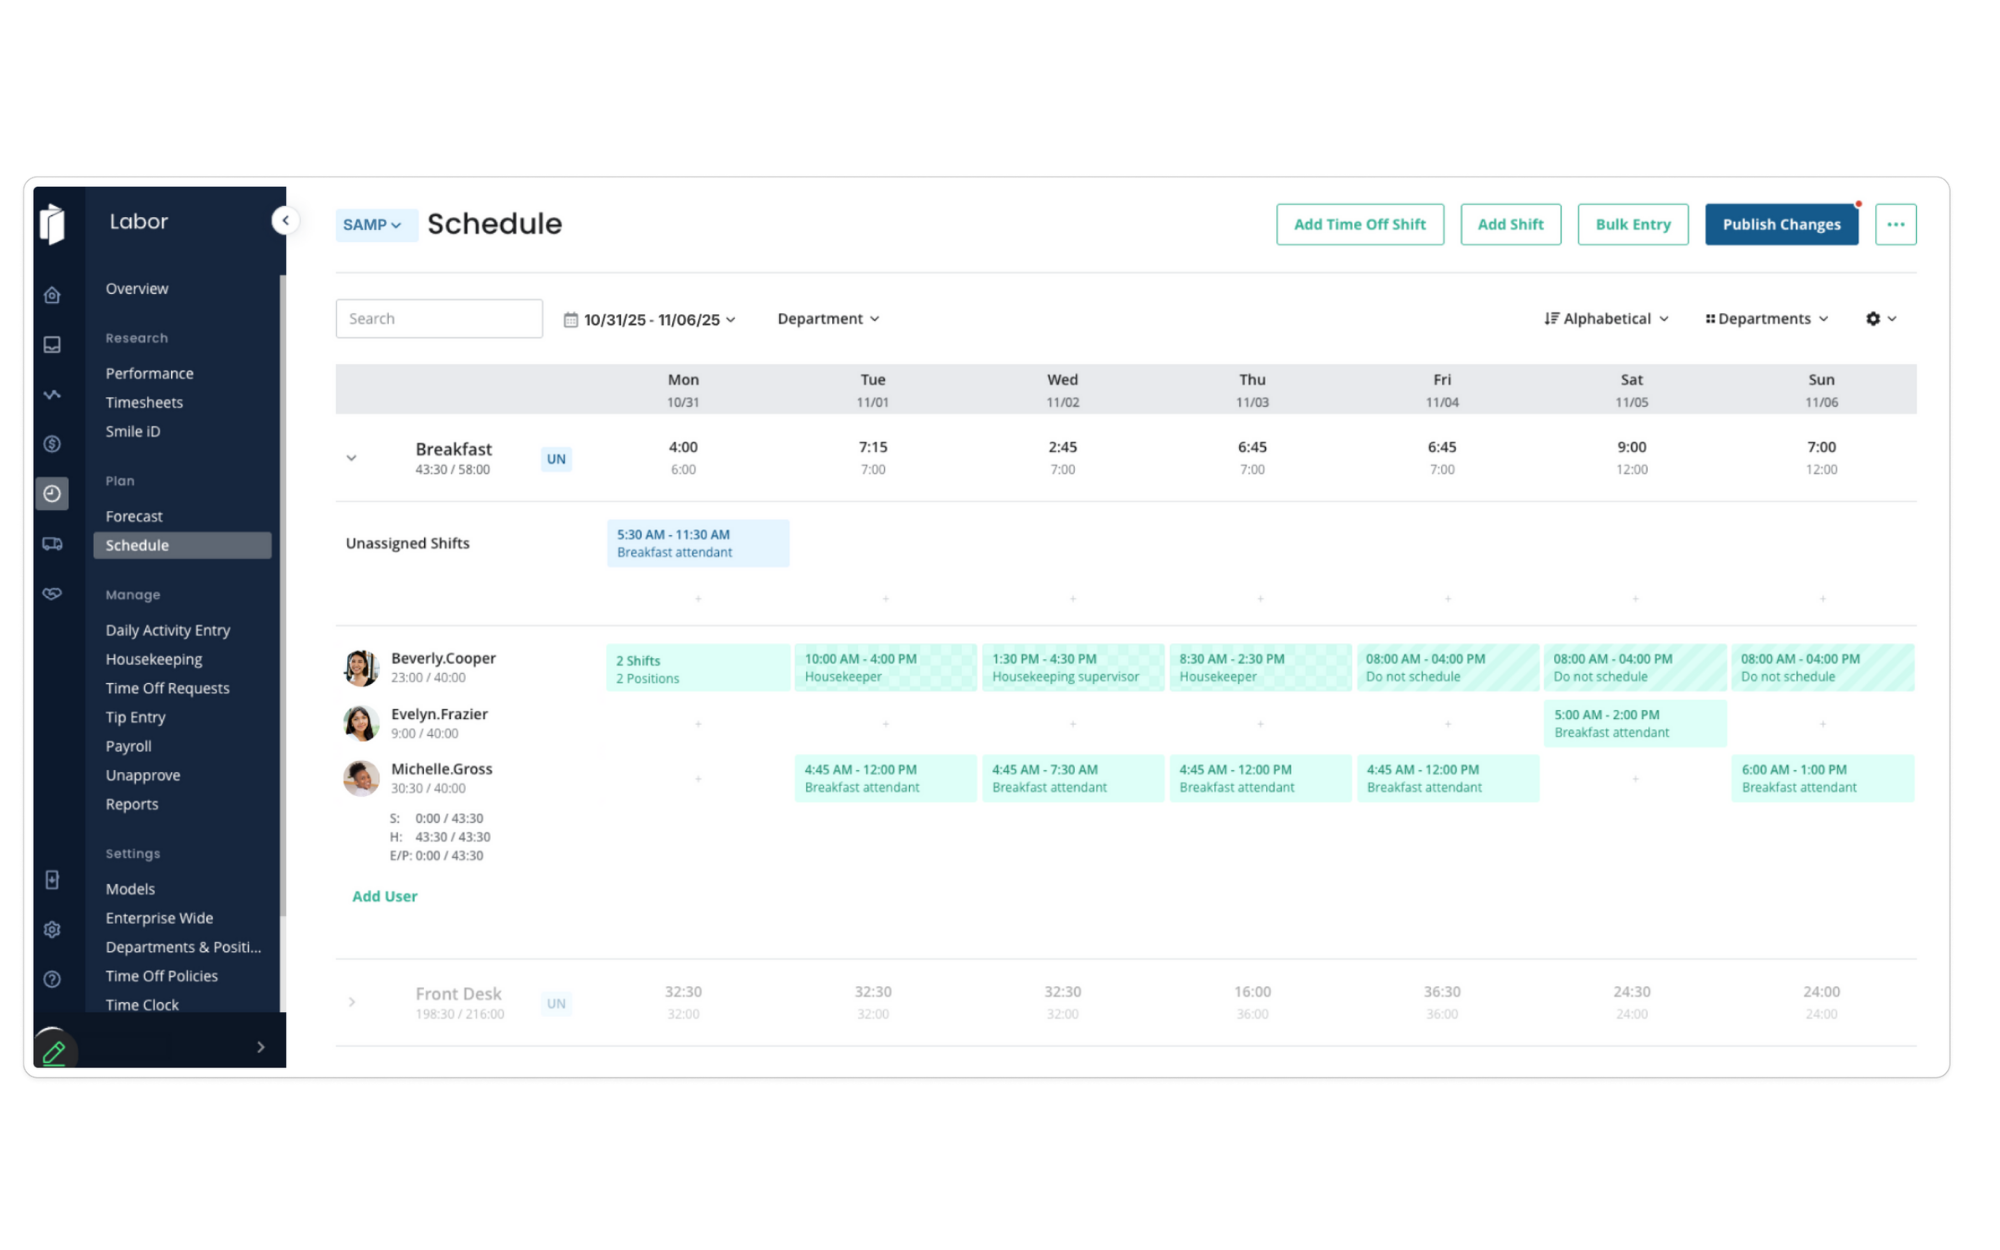Open the gear settings dropdown above schedule

[x=1880, y=319]
